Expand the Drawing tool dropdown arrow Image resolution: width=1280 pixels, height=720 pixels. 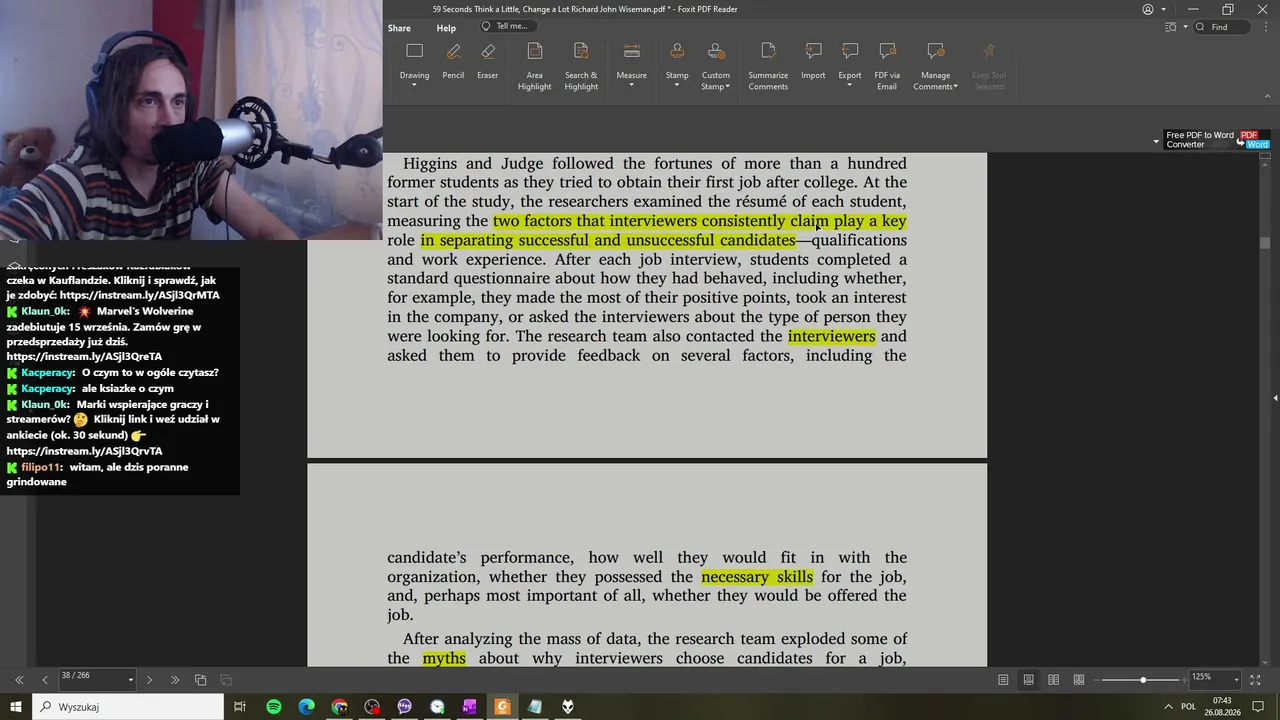(414, 86)
